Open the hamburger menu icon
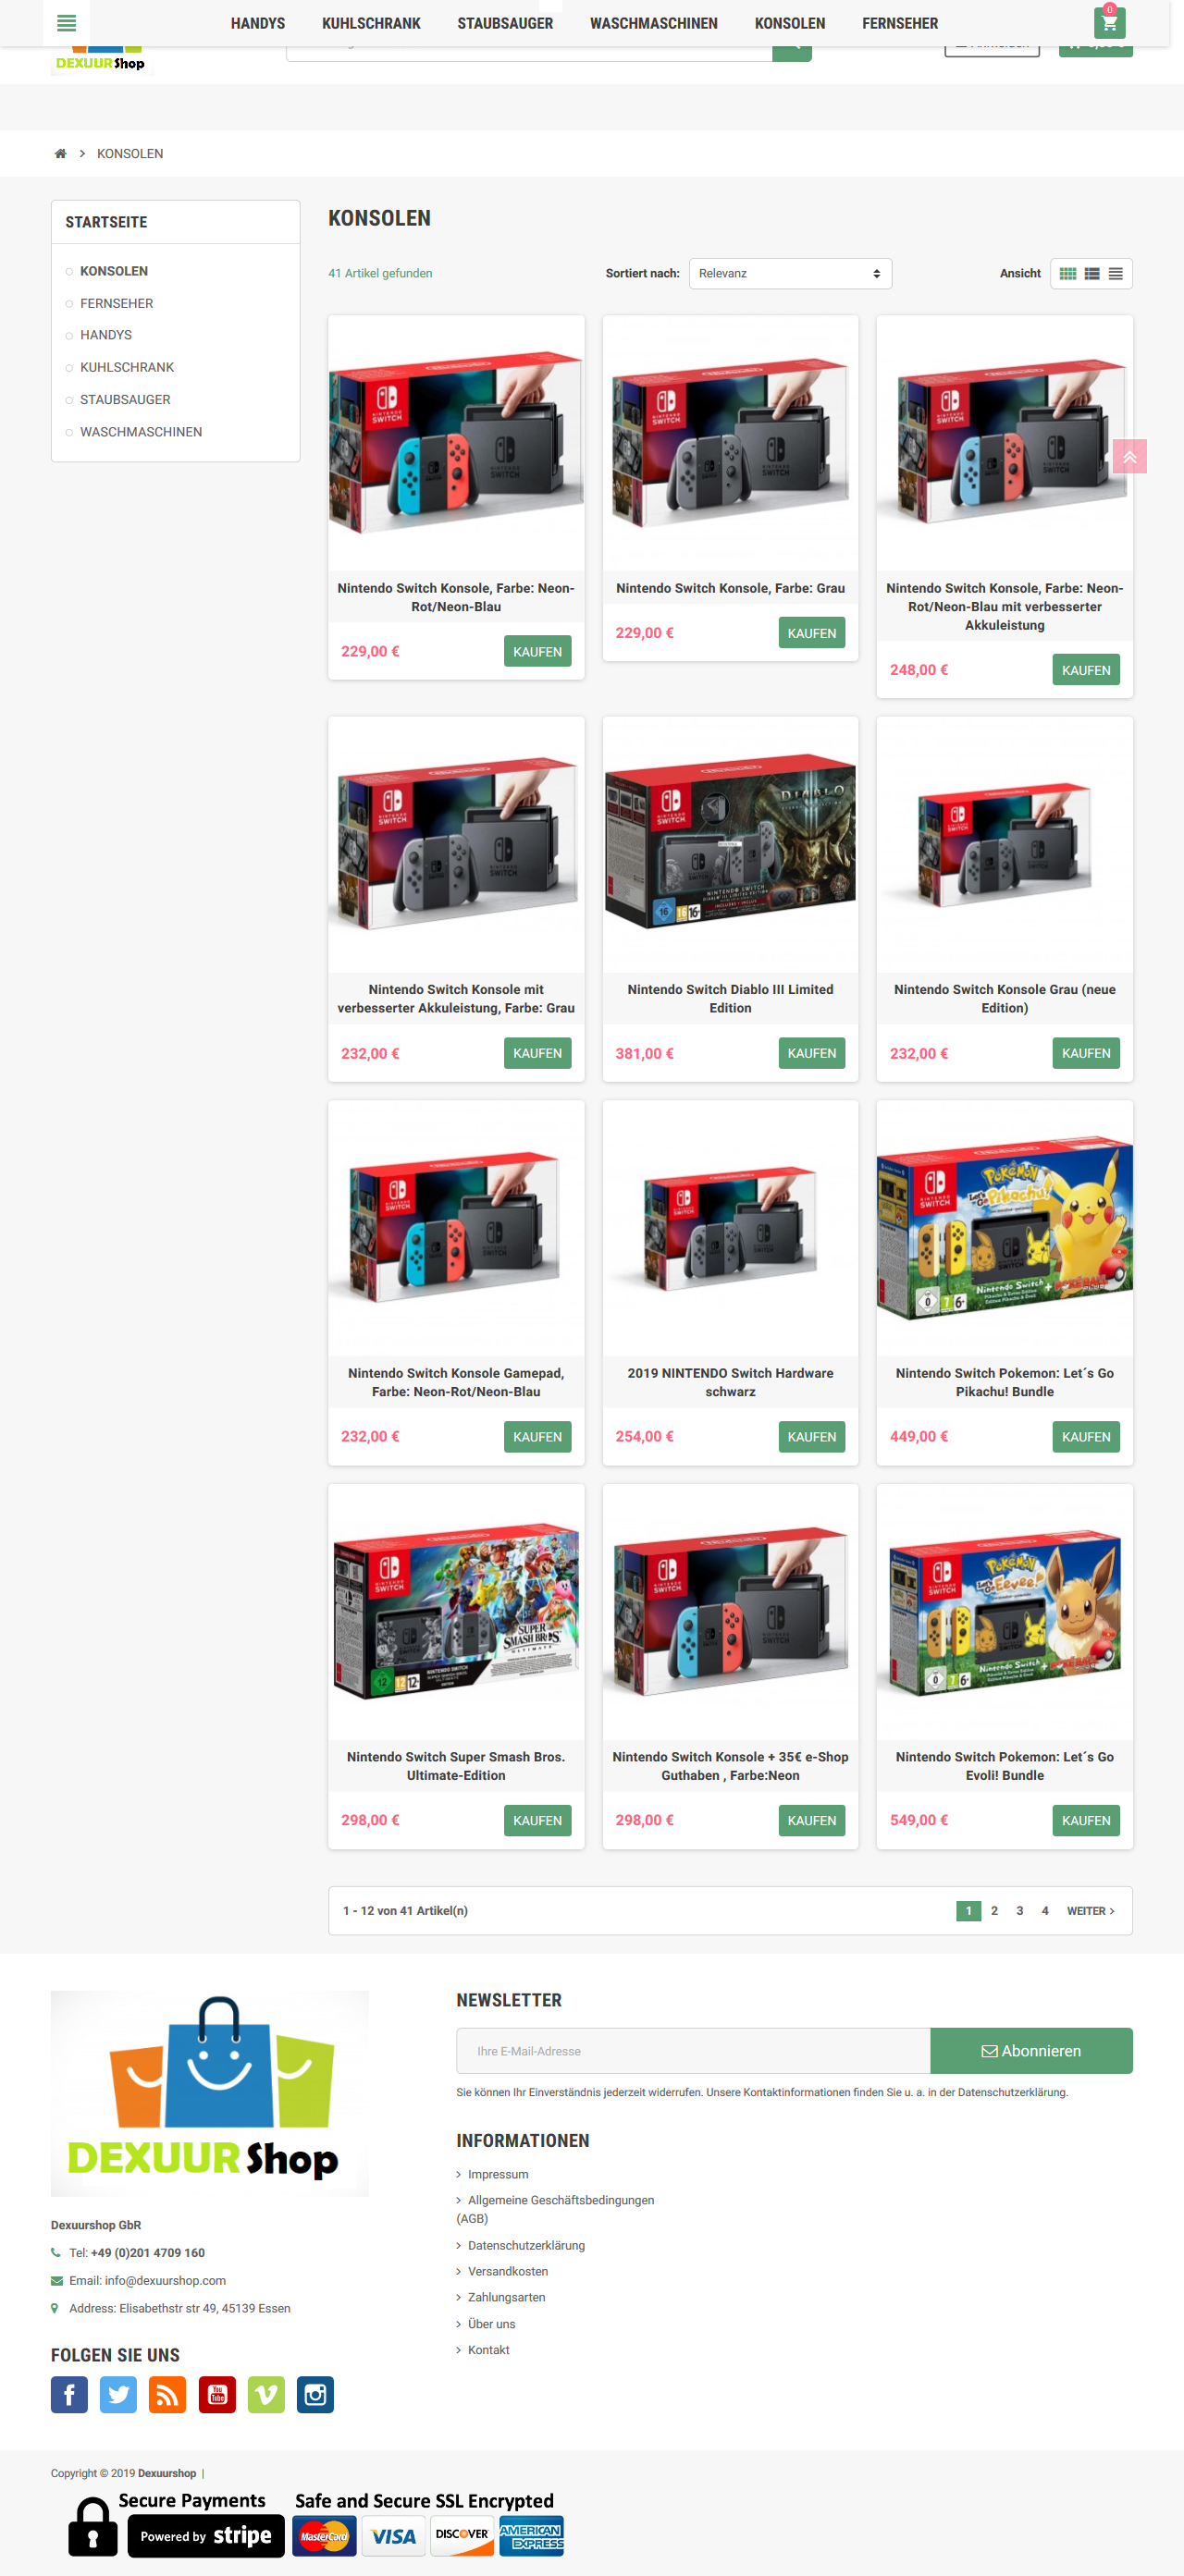The image size is (1184, 2576). tap(66, 23)
